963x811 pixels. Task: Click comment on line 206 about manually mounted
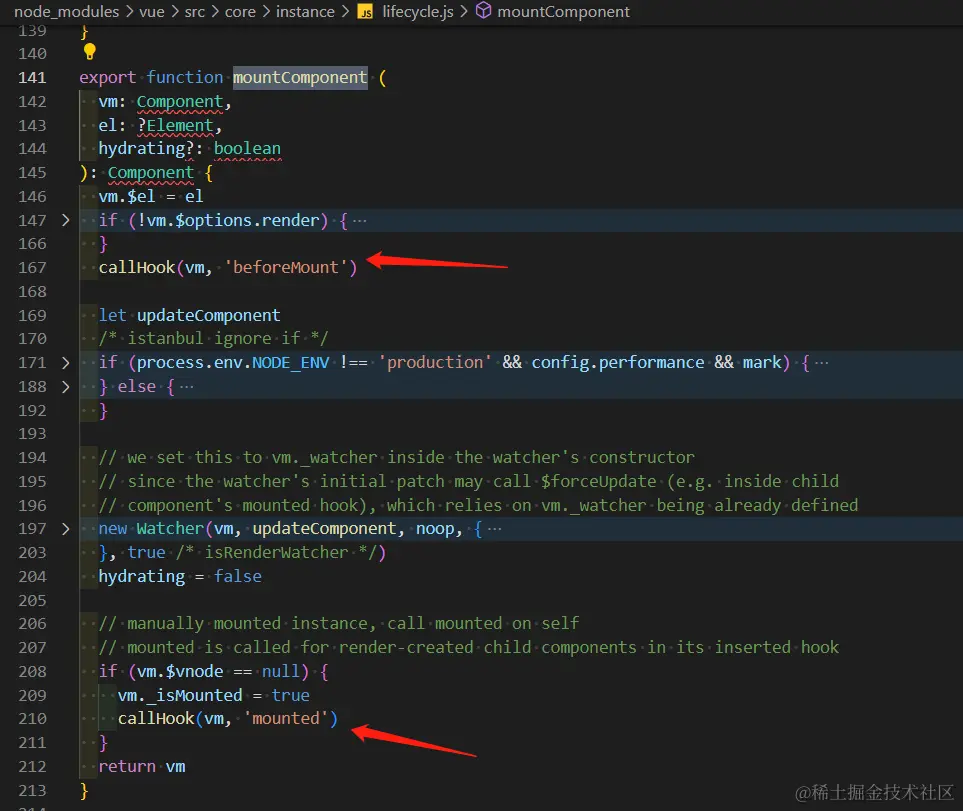(x=338, y=624)
